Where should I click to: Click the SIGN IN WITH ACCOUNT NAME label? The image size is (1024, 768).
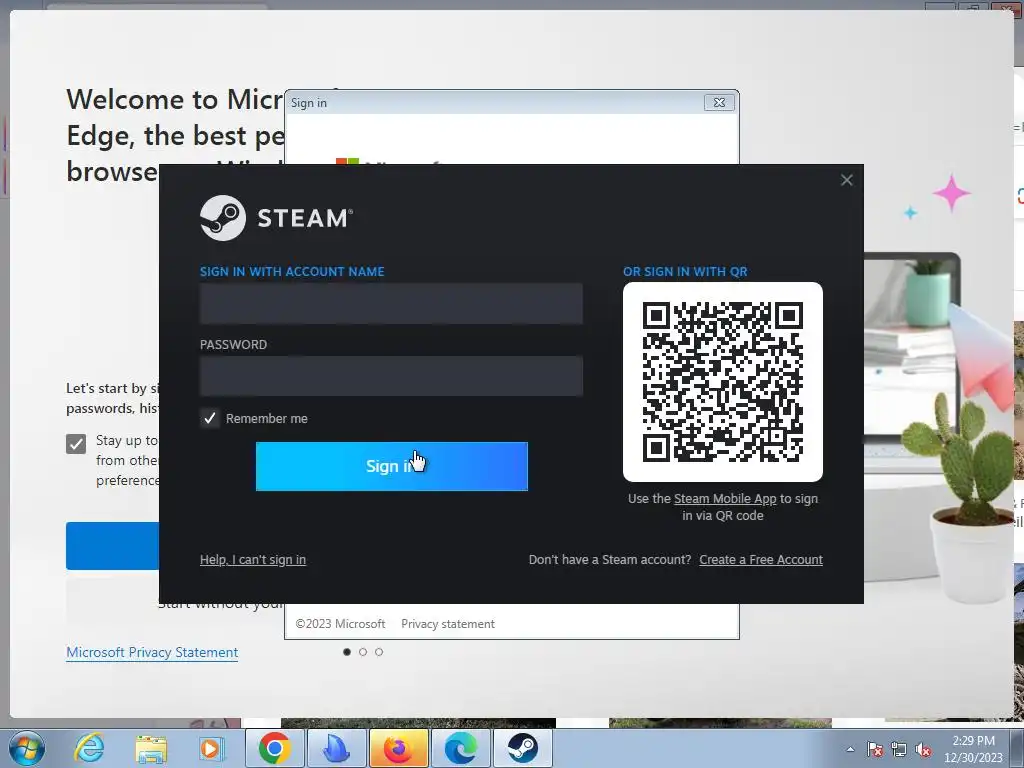[x=292, y=272]
